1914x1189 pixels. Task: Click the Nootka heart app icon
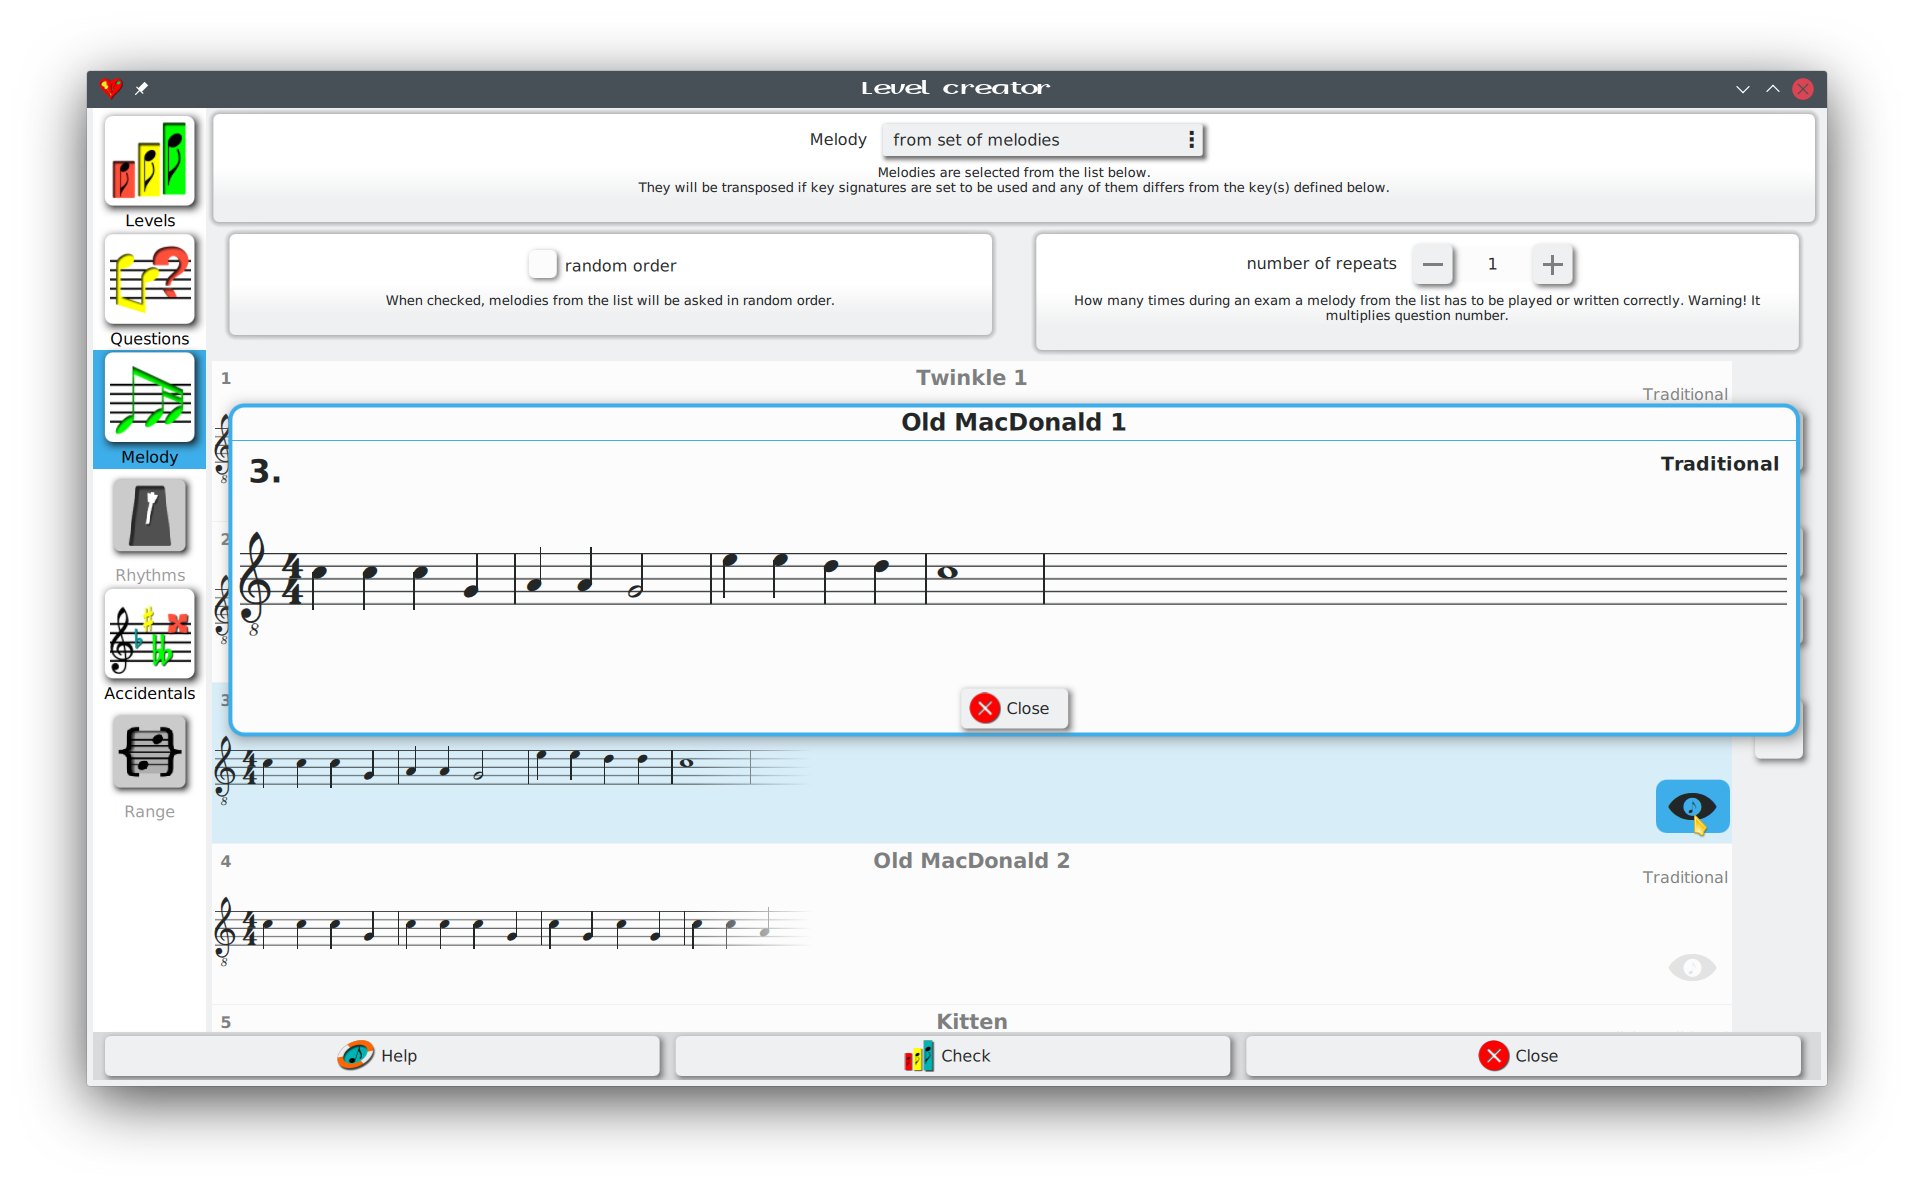click(x=110, y=88)
